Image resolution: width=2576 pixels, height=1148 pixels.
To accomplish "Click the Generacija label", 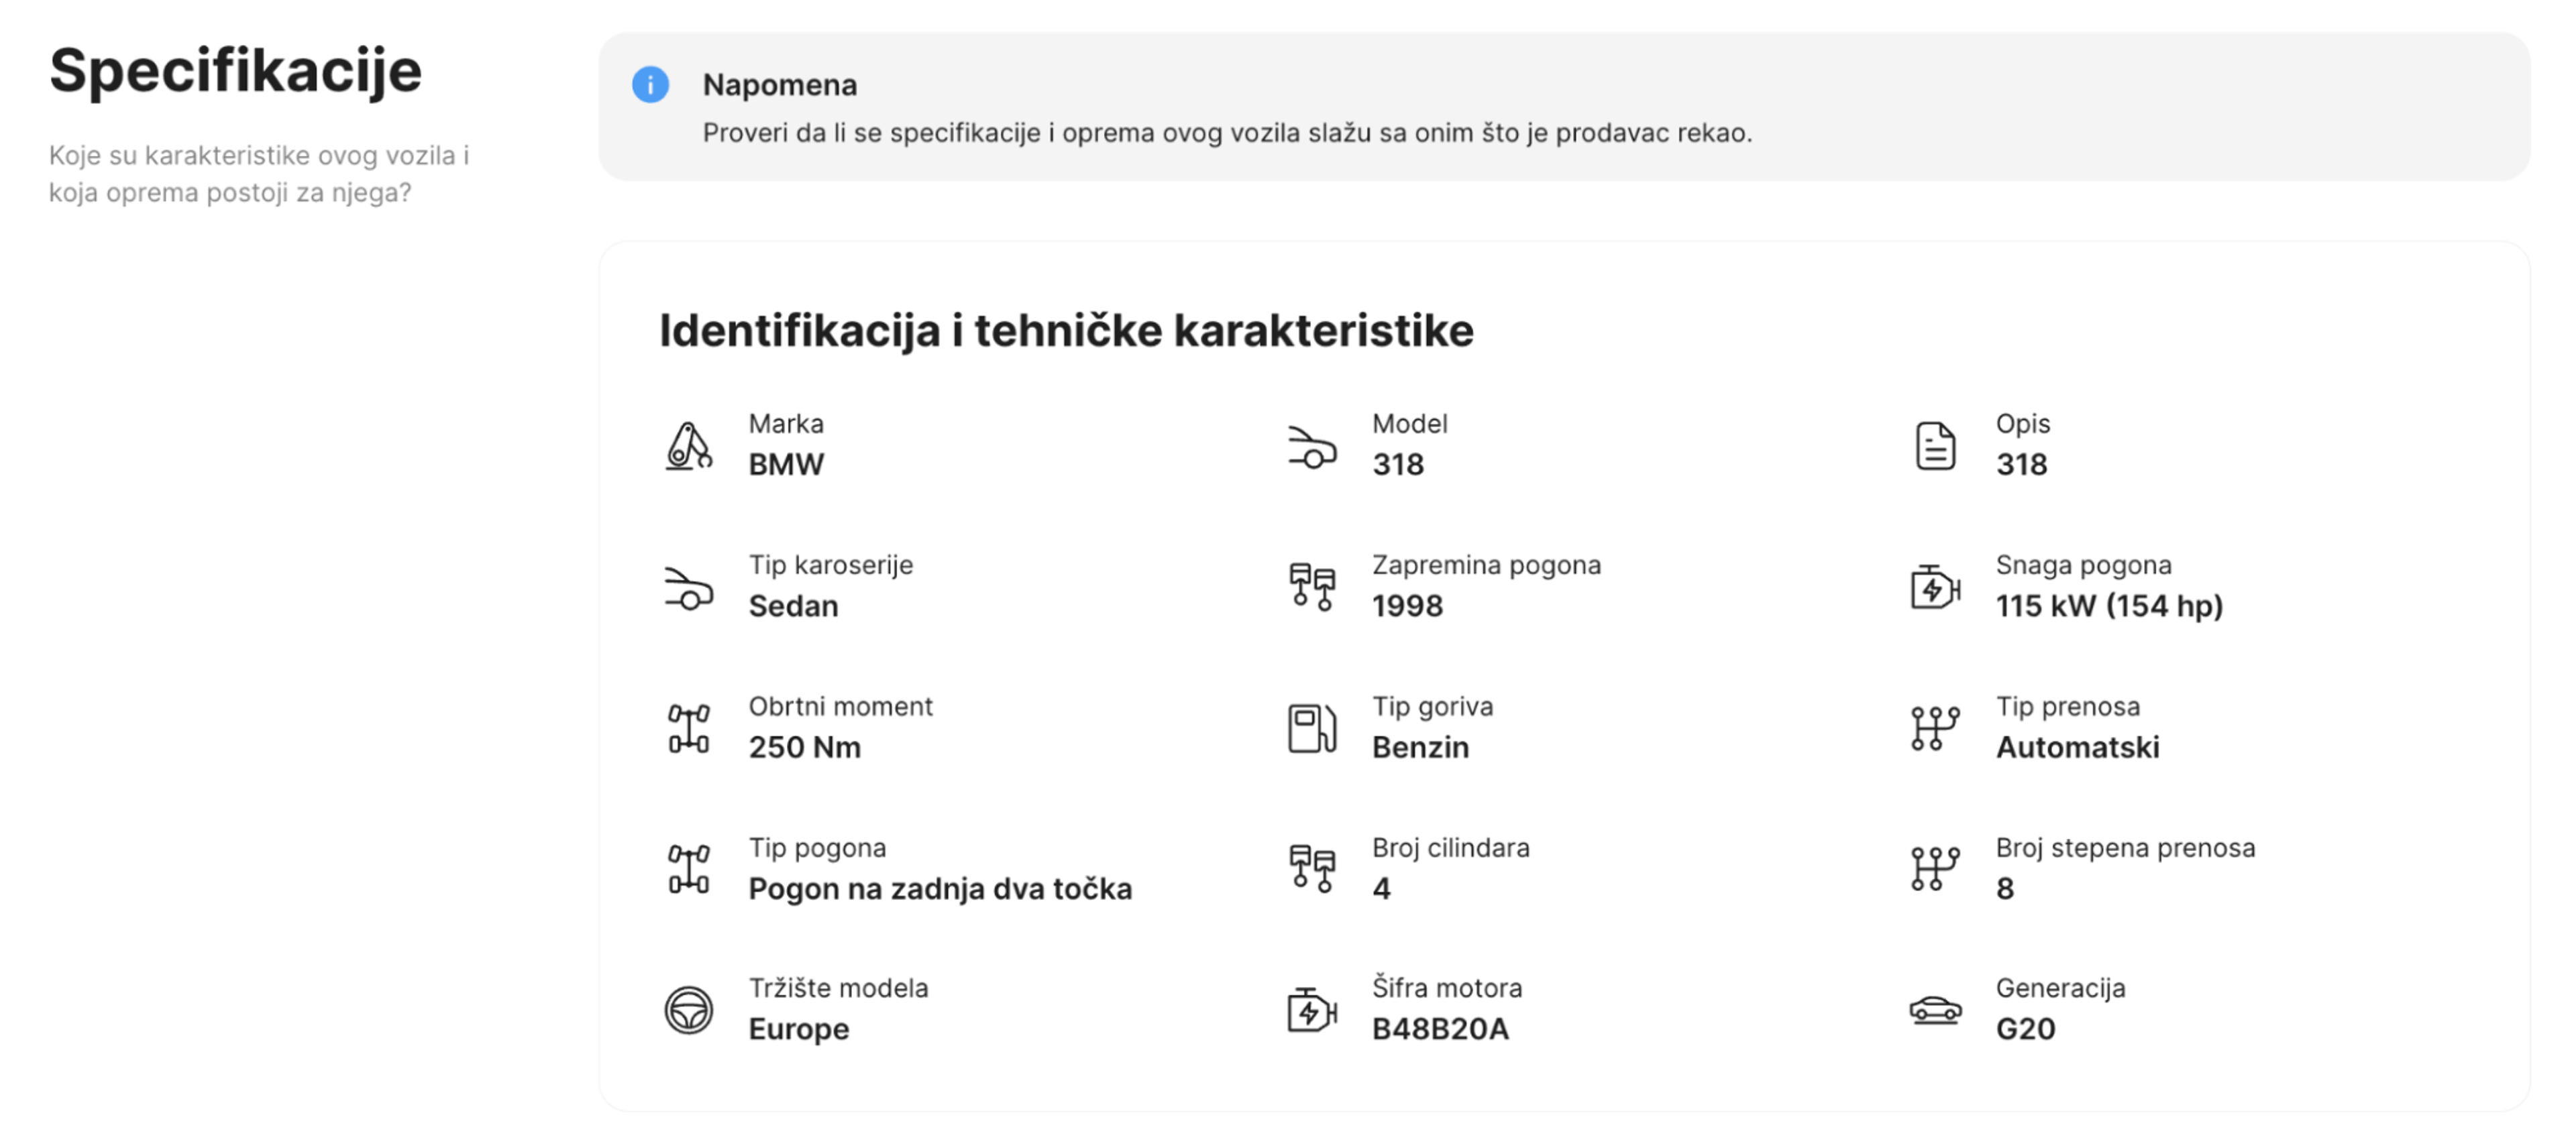I will pyautogui.click(x=2060, y=988).
